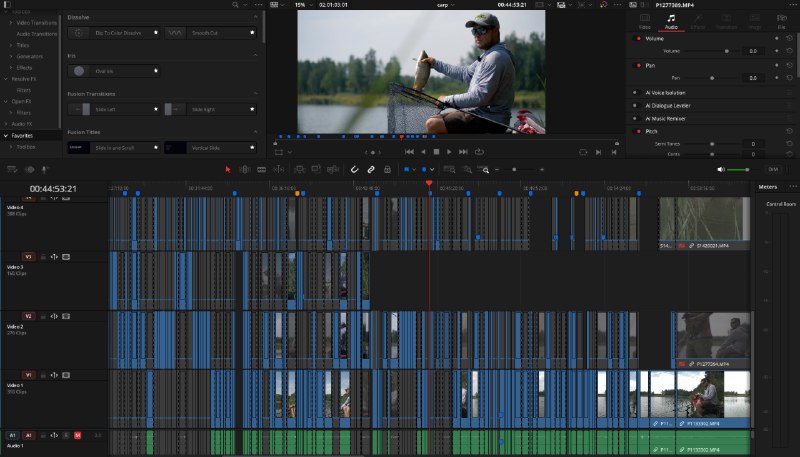Open the carp timeline name dropdown

tap(445, 5)
